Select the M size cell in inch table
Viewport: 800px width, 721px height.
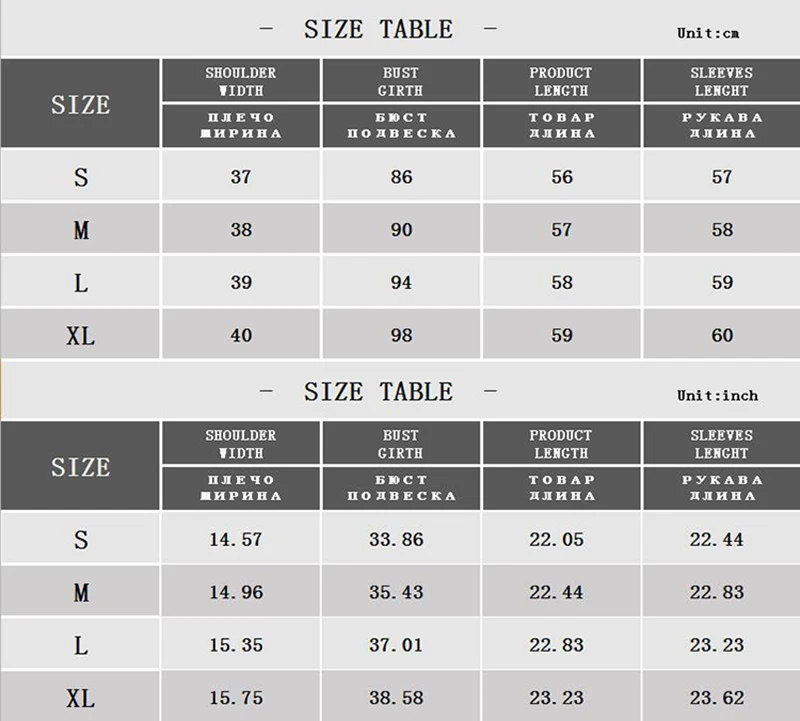pos(80,592)
